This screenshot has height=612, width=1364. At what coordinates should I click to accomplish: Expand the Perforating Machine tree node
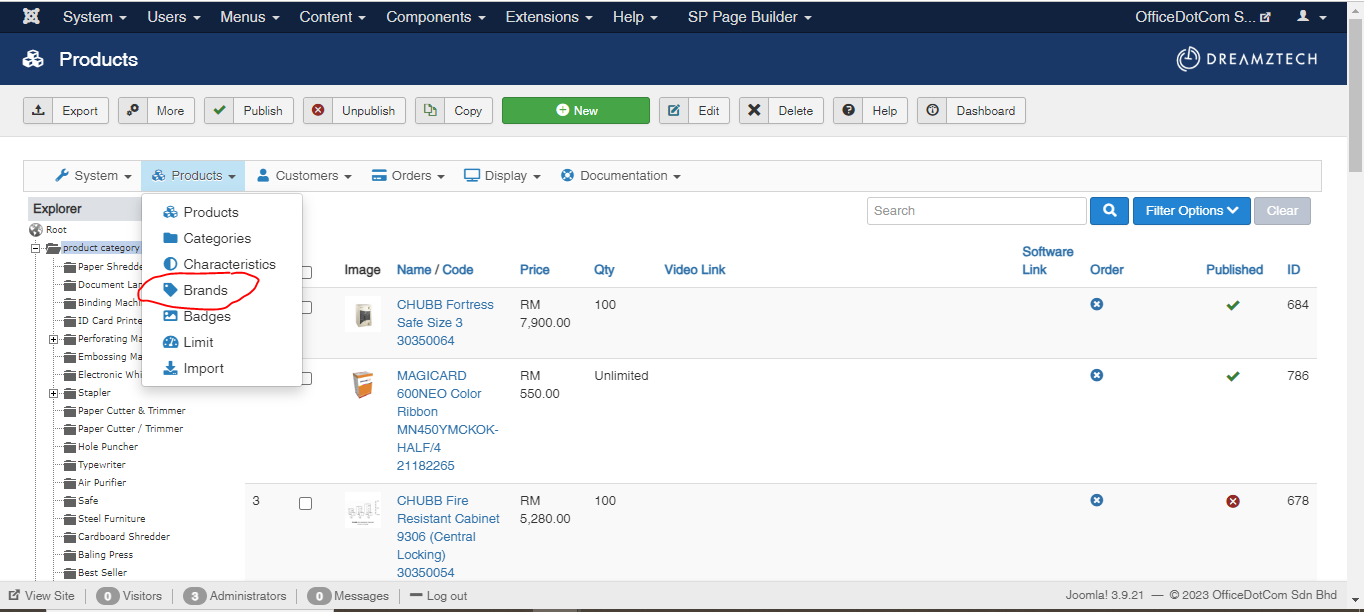(x=53, y=339)
